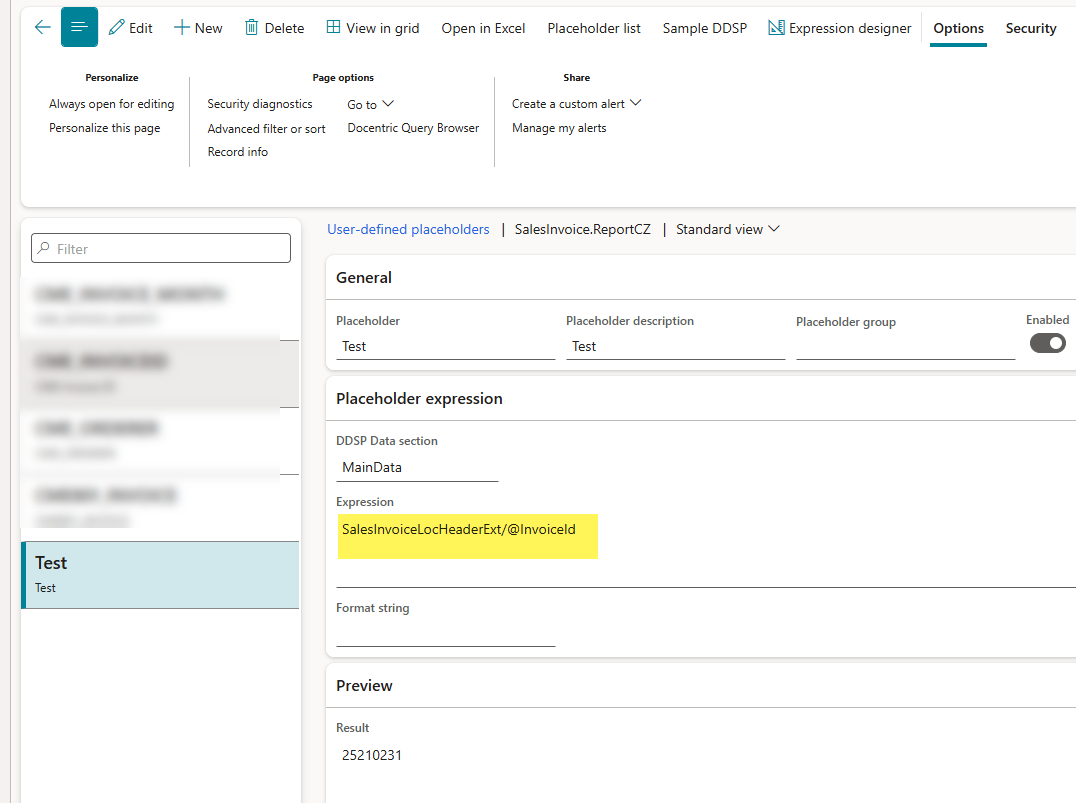Click the search icon in Filter box
This screenshot has width=1076, height=803.
click(42, 248)
